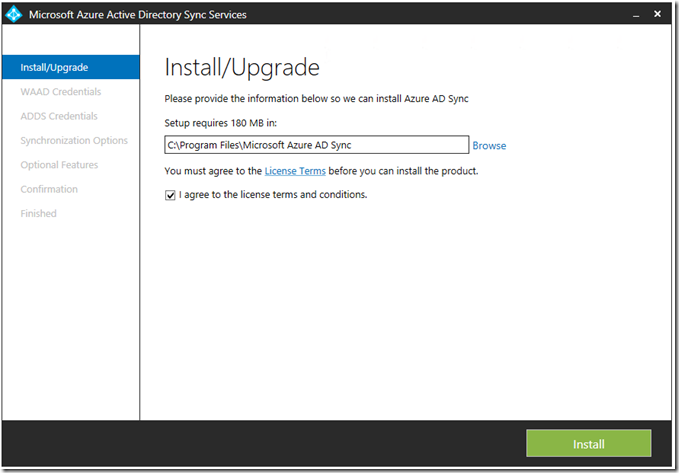Click the Install/Upgrade page heading
This screenshot has width=679, height=473.
click(x=242, y=68)
